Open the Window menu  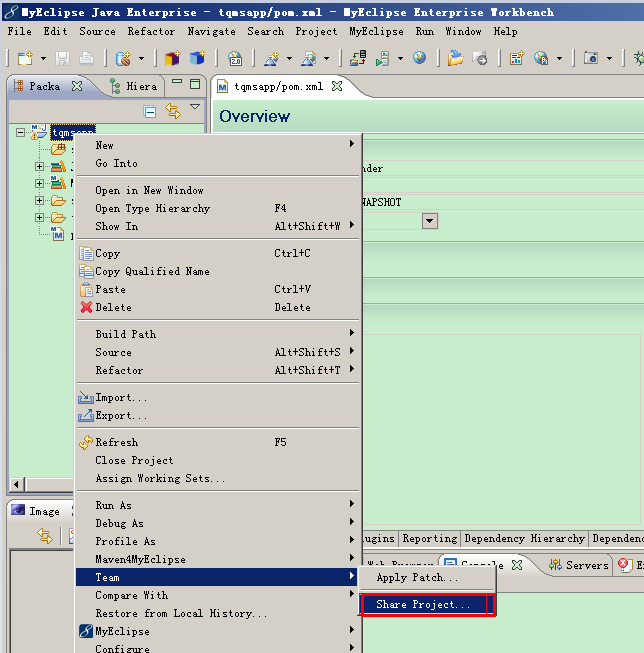pos(463,32)
